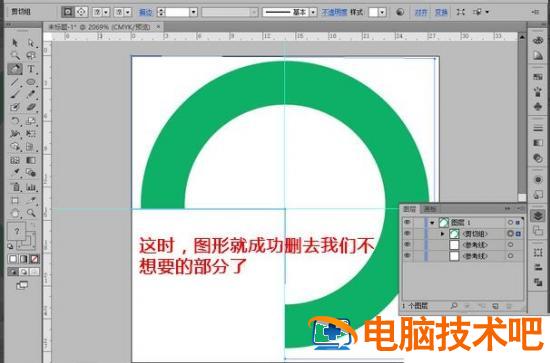Switch to Layers tab (图层)
This screenshot has height=363, width=550.
[x=409, y=209]
